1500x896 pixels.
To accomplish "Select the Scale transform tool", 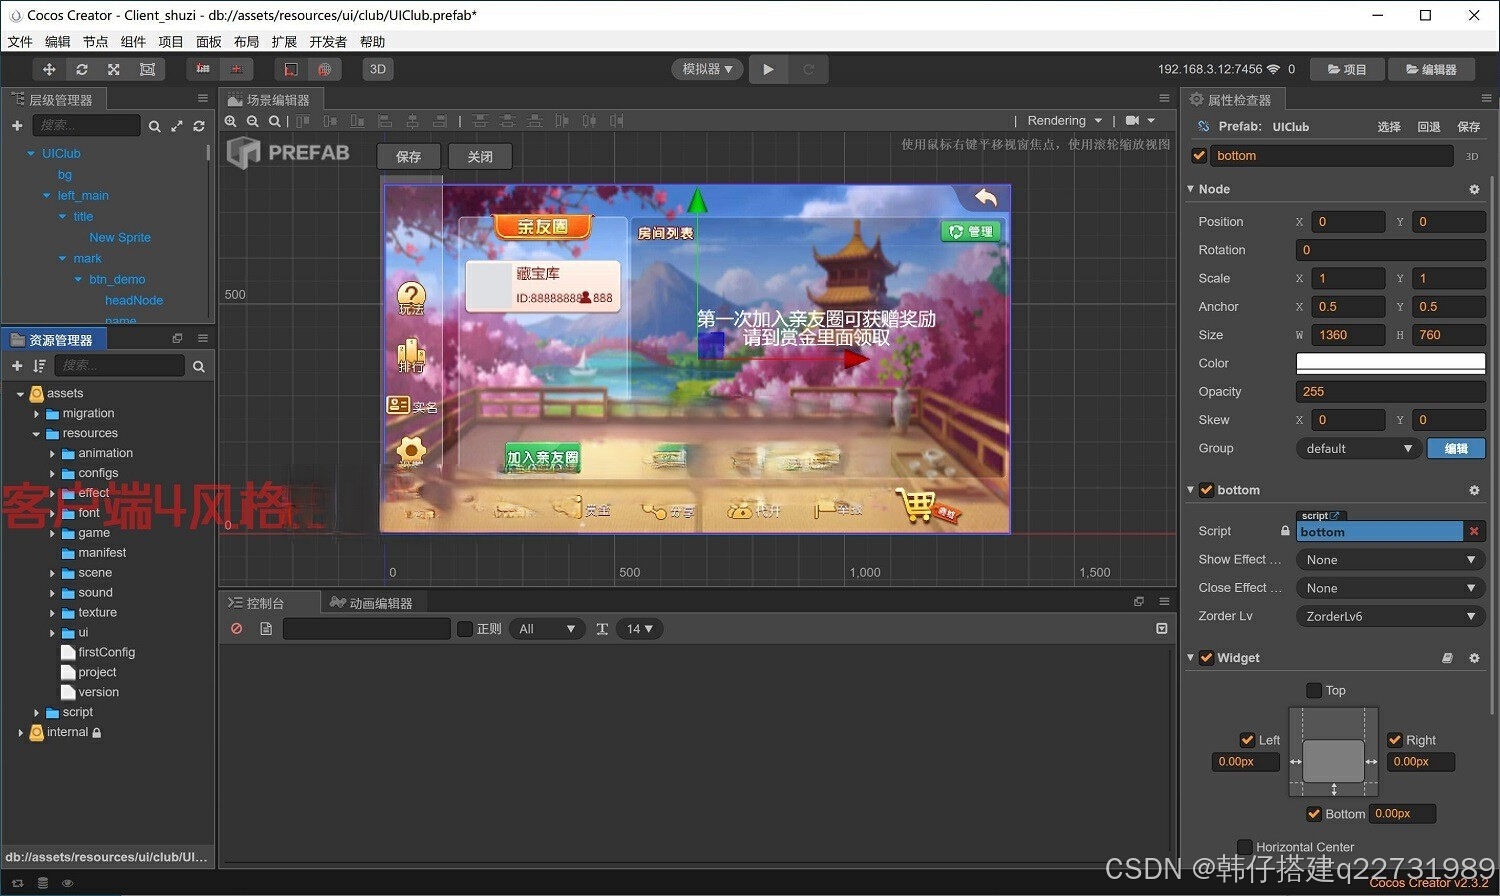I will coord(114,69).
